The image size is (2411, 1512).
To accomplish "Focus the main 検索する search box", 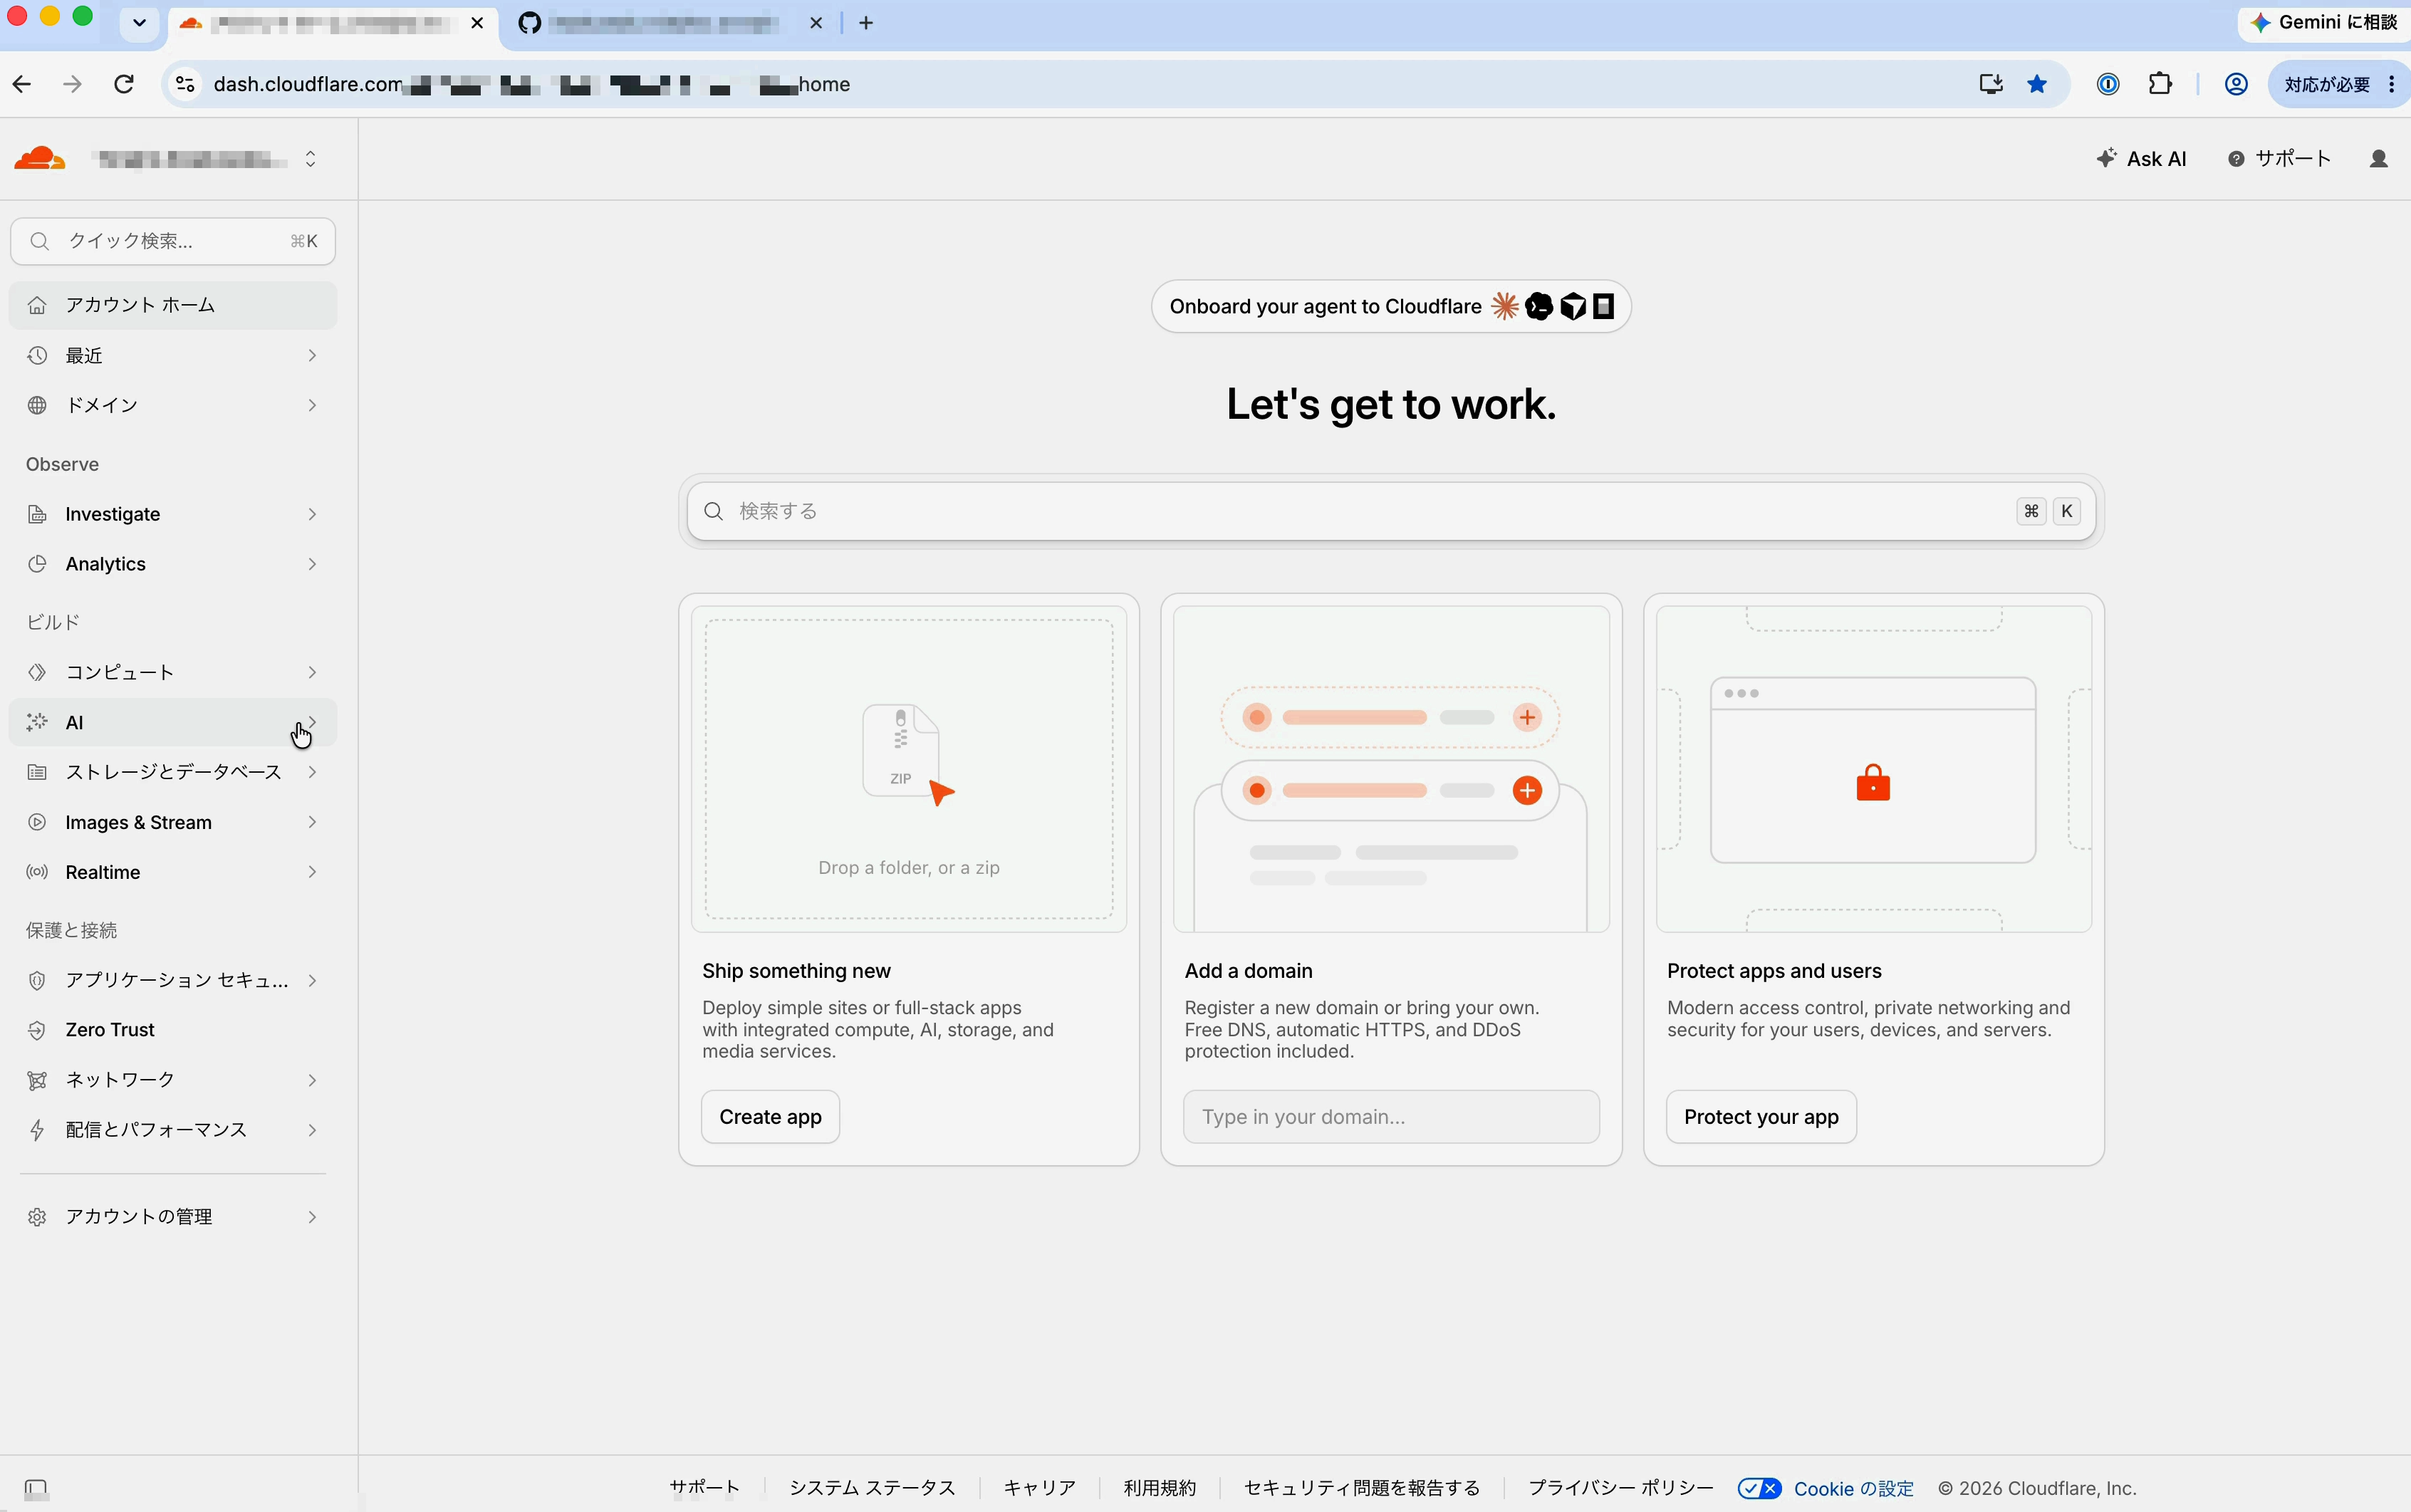I will click(x=1391, y=512).
